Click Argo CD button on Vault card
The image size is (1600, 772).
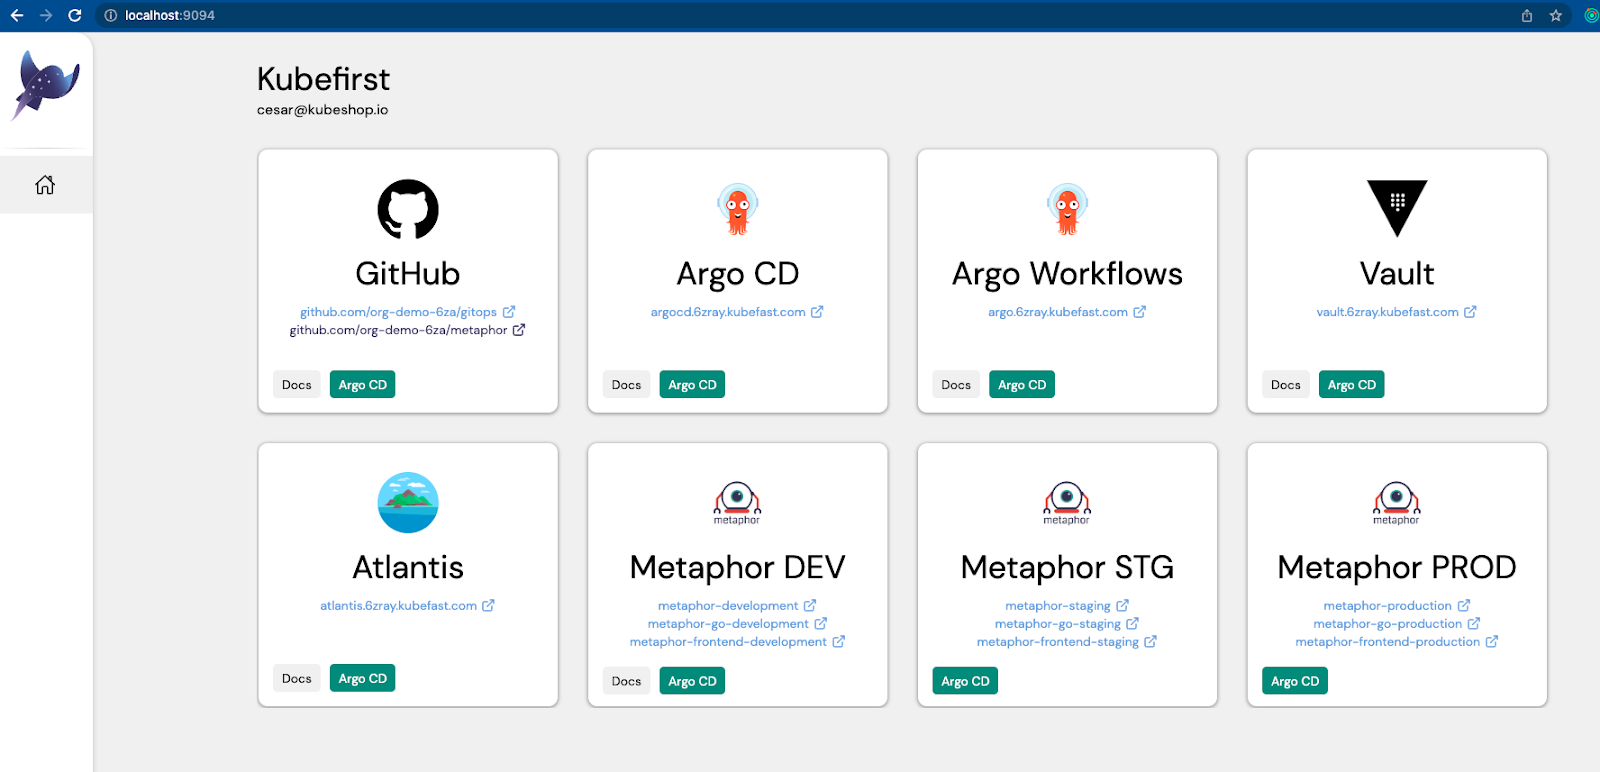[x=1352, y=385]
